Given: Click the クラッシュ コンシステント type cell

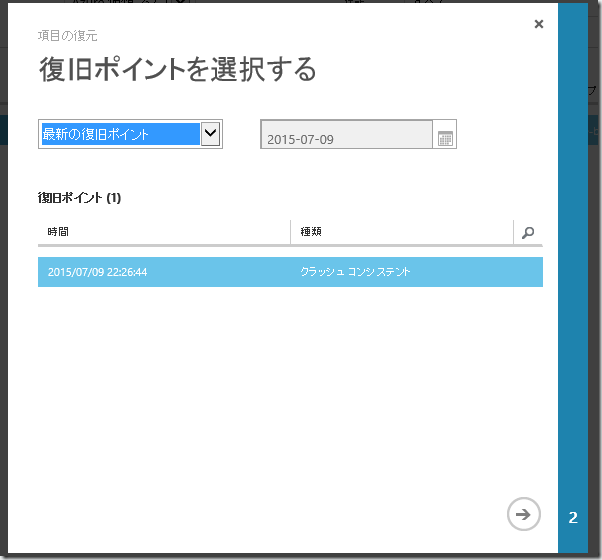Looking at the screenshot, I should [355, 272].
